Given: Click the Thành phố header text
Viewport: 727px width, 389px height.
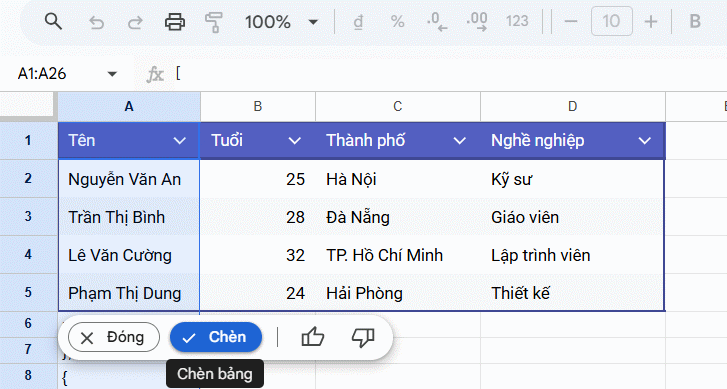Looking at the screenshot, I should (365, 140).
